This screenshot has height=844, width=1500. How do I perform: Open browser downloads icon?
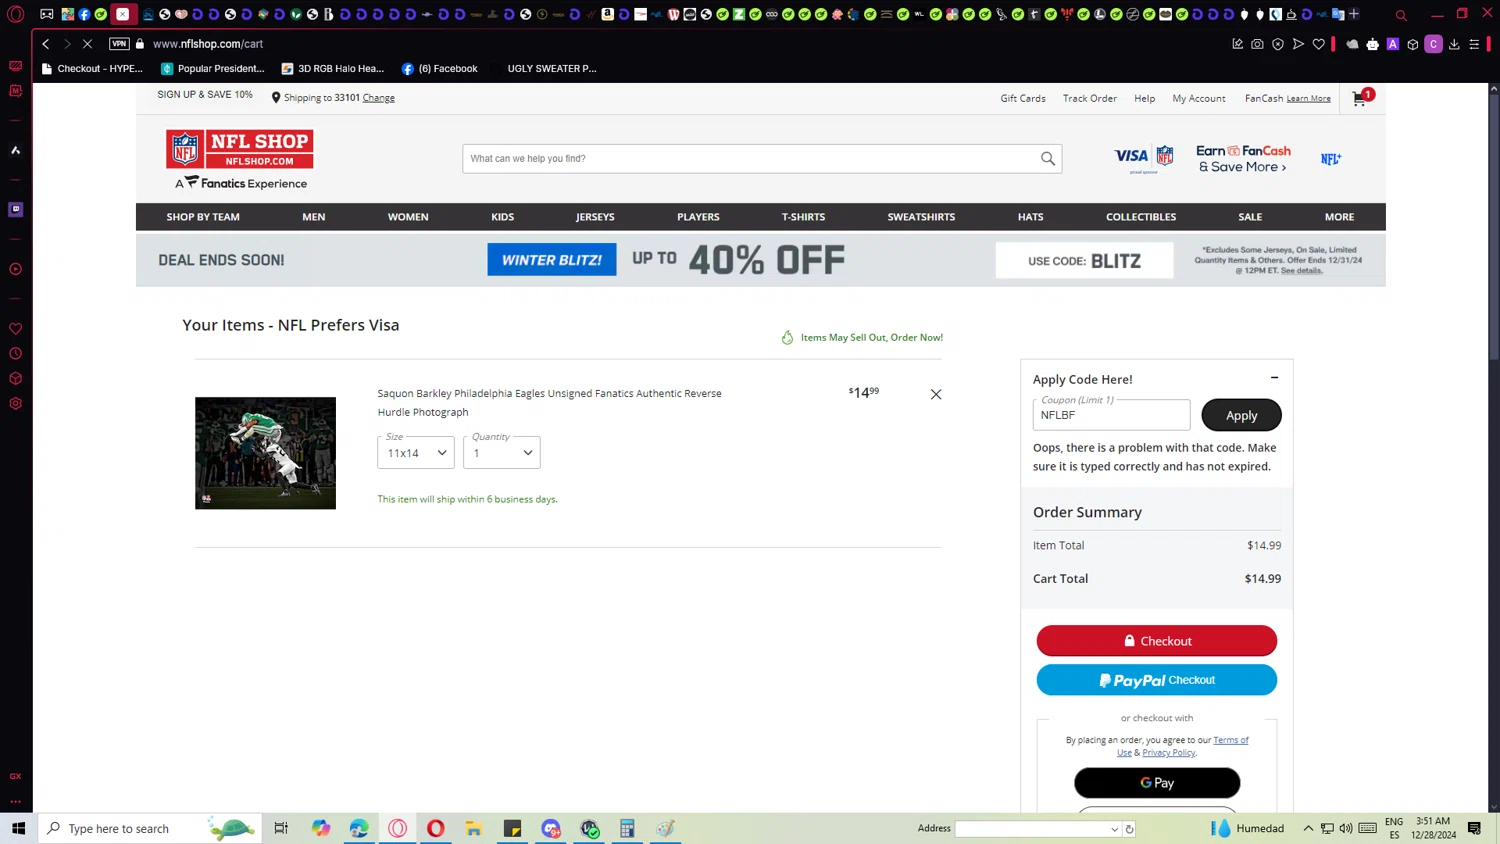(1454, 44)
